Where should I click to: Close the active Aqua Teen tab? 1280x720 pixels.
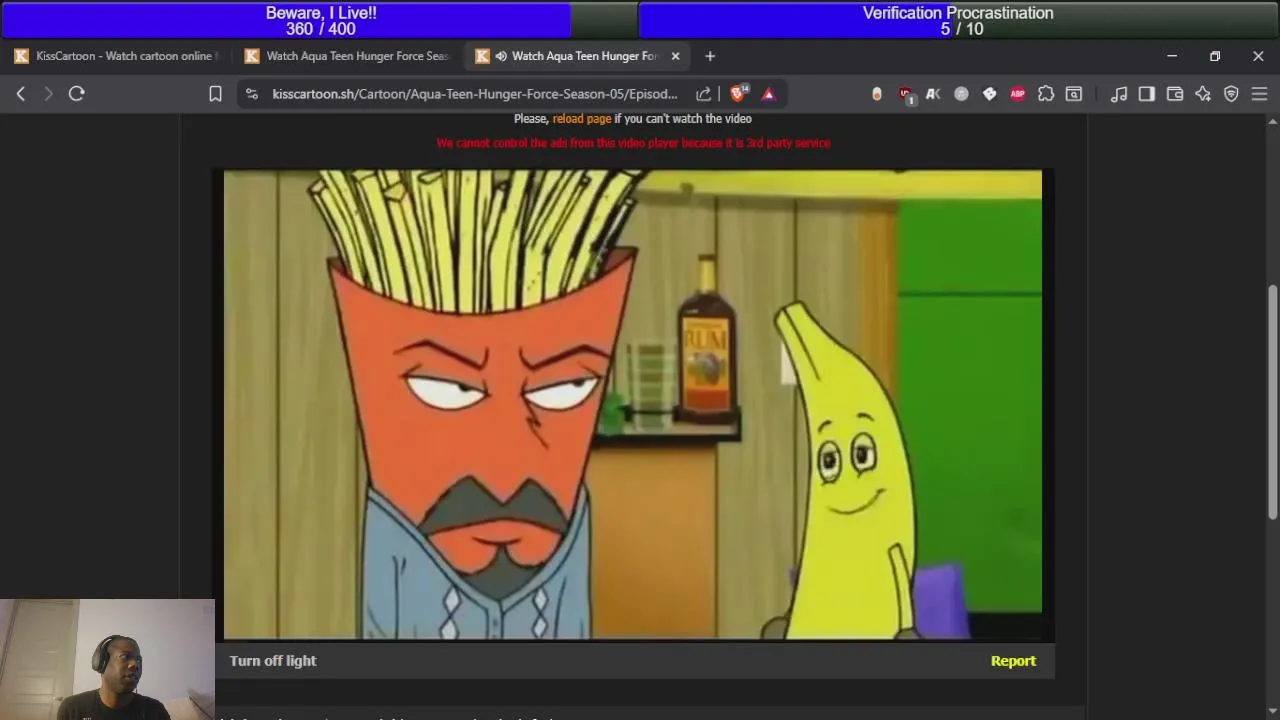point(675,56)
